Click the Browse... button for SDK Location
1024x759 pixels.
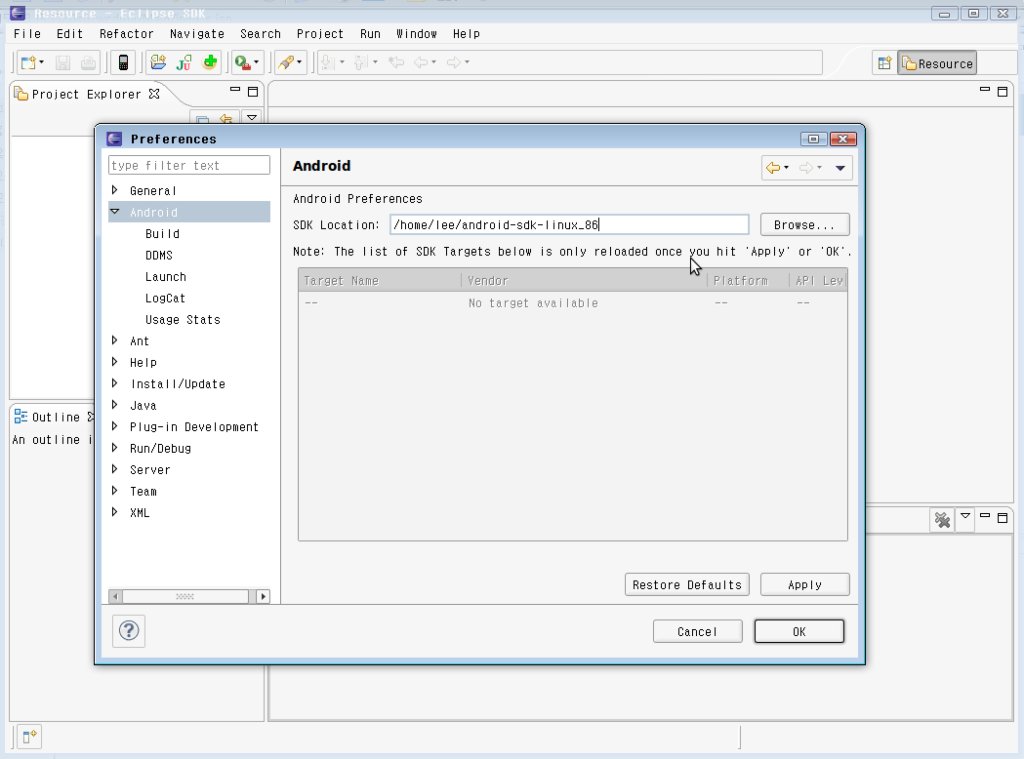click(805, 225)
